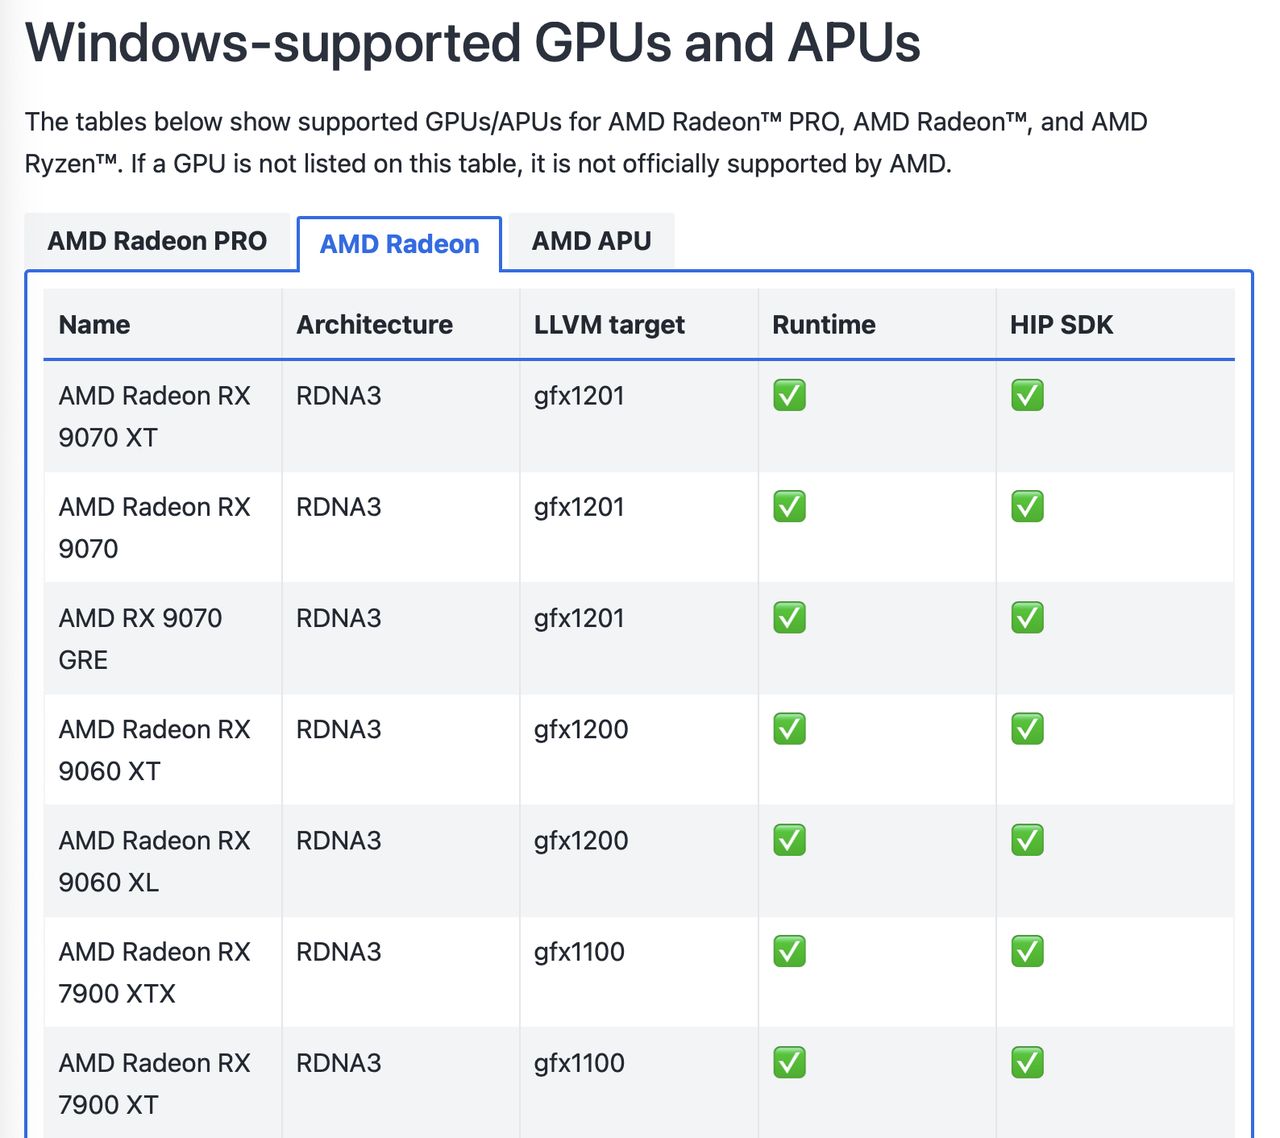Click the Architecture column header

point(374,324)
